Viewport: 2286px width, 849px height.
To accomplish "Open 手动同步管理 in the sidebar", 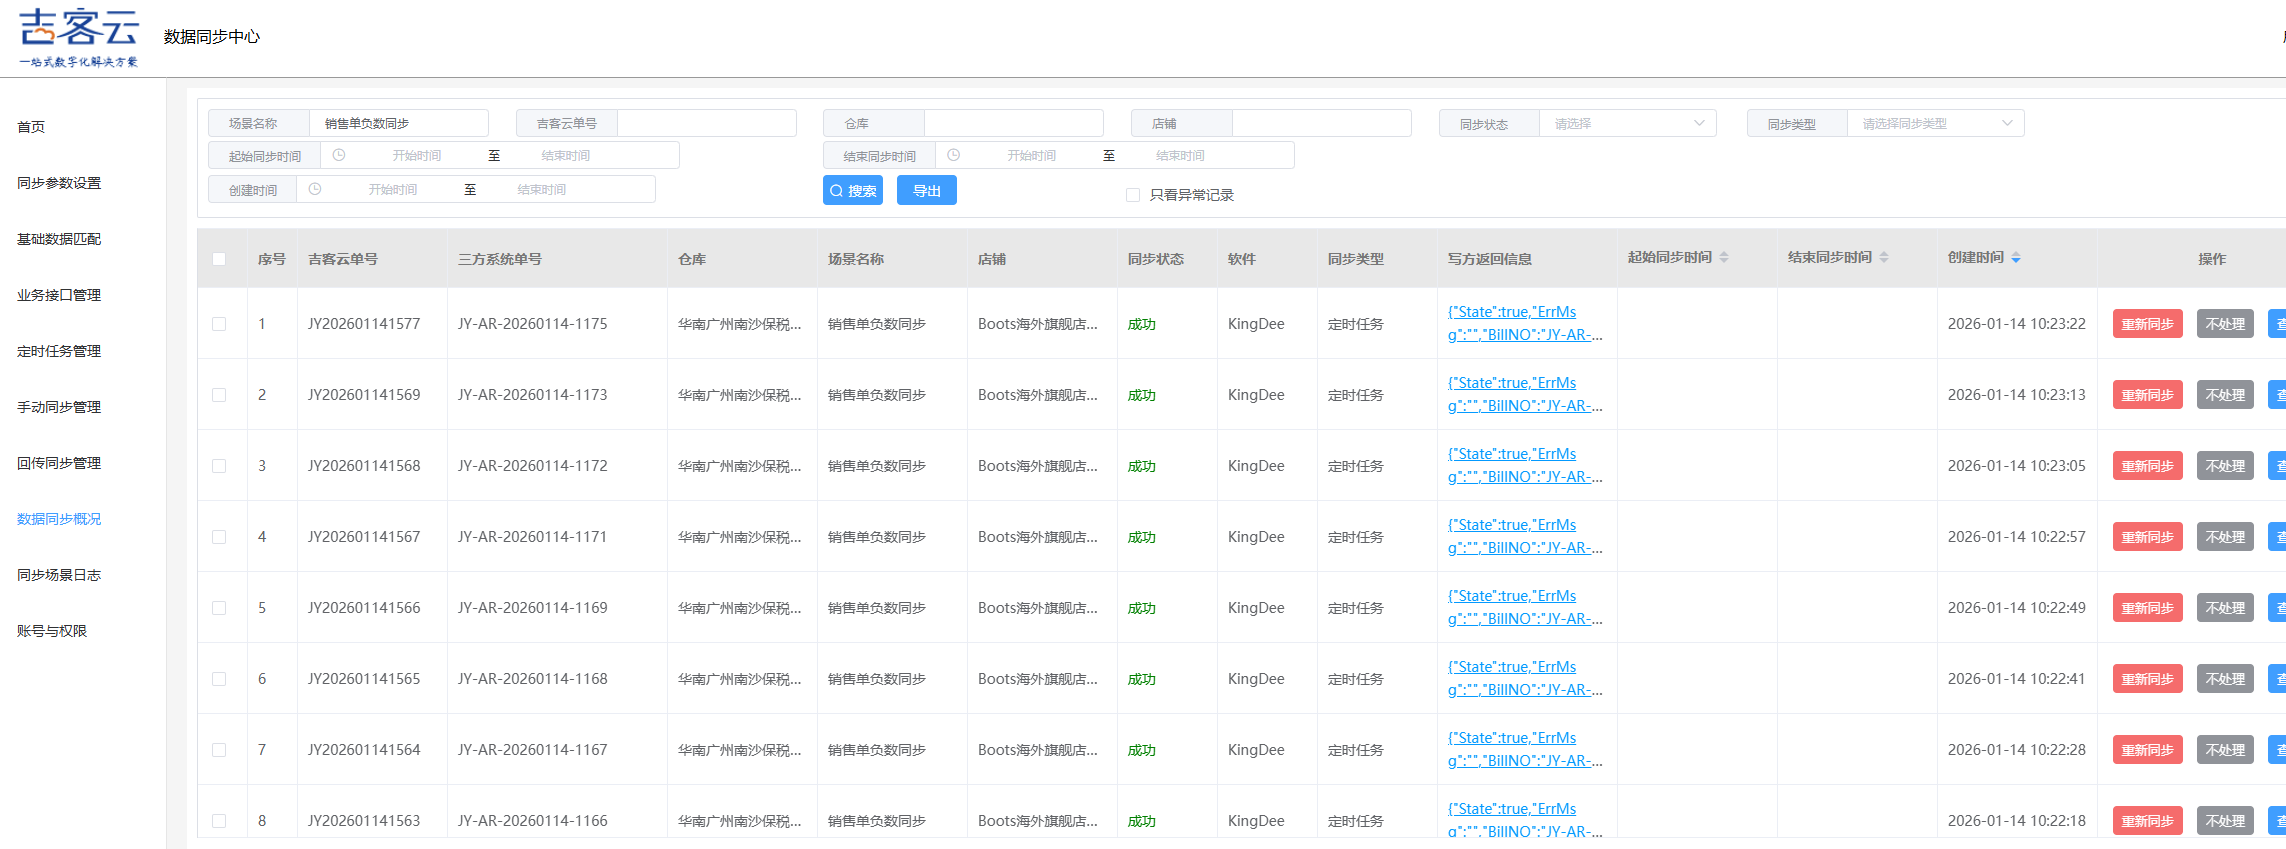I will [x=59, y=407].
